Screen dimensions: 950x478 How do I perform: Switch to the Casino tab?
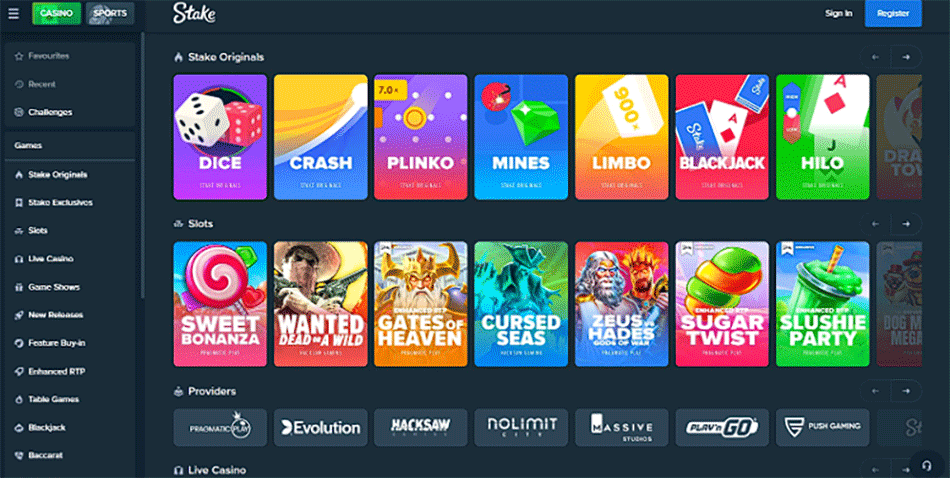pyautogui.click(x=56, y=13)
